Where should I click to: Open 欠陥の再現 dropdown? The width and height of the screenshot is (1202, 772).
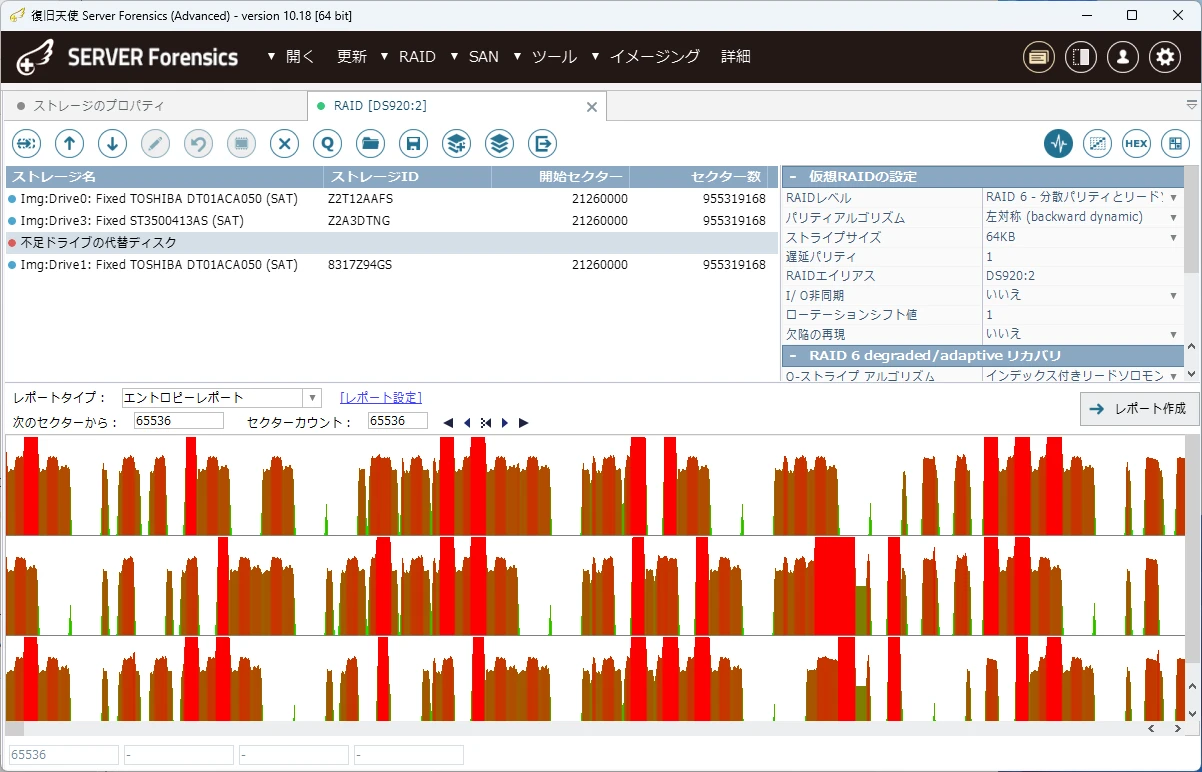(1174, 334)
